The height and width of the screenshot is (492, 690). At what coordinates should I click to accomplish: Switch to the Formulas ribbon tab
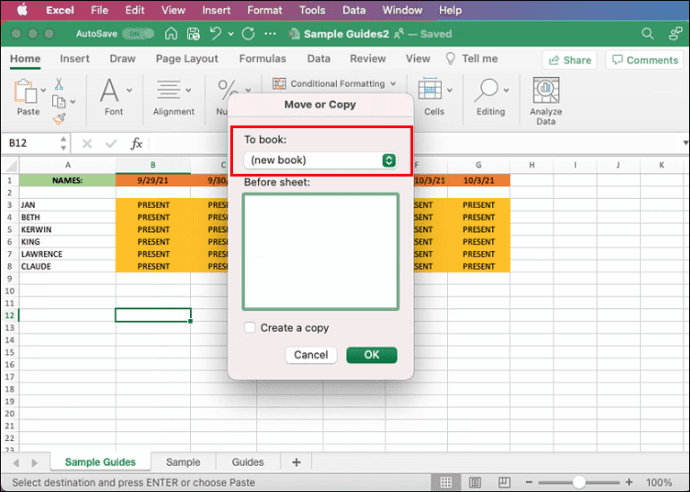pyautogui.click(x=262, y=59)
